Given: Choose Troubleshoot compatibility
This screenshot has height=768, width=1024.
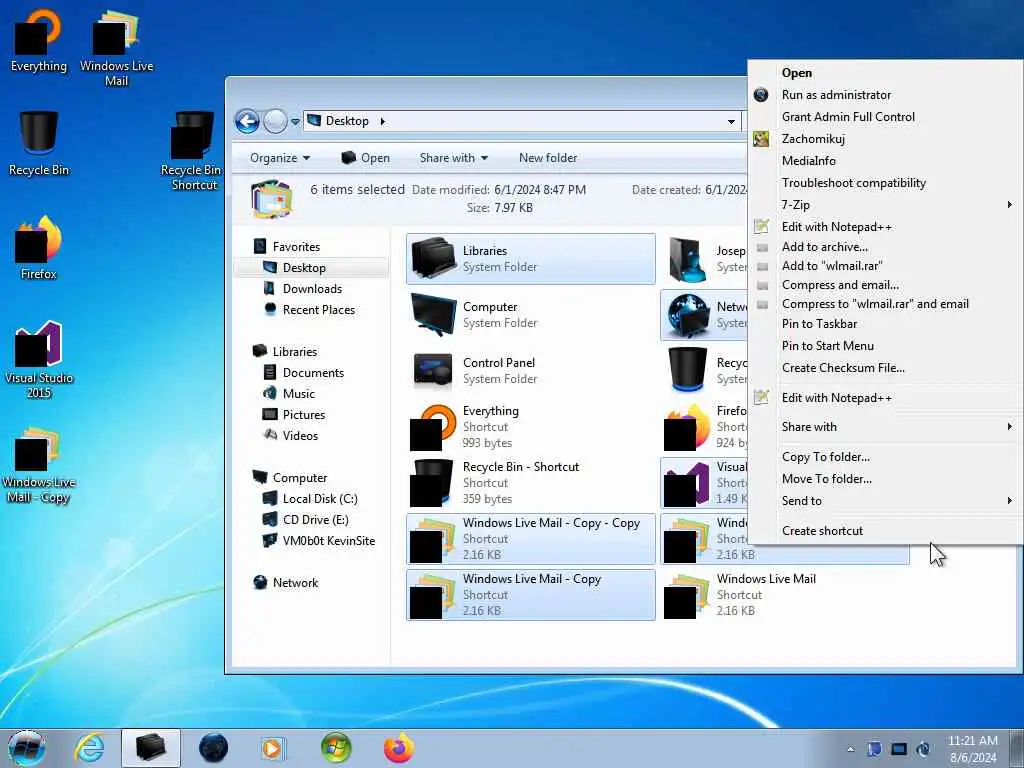Looking at the screenshot, I should (x=887, y=184).
